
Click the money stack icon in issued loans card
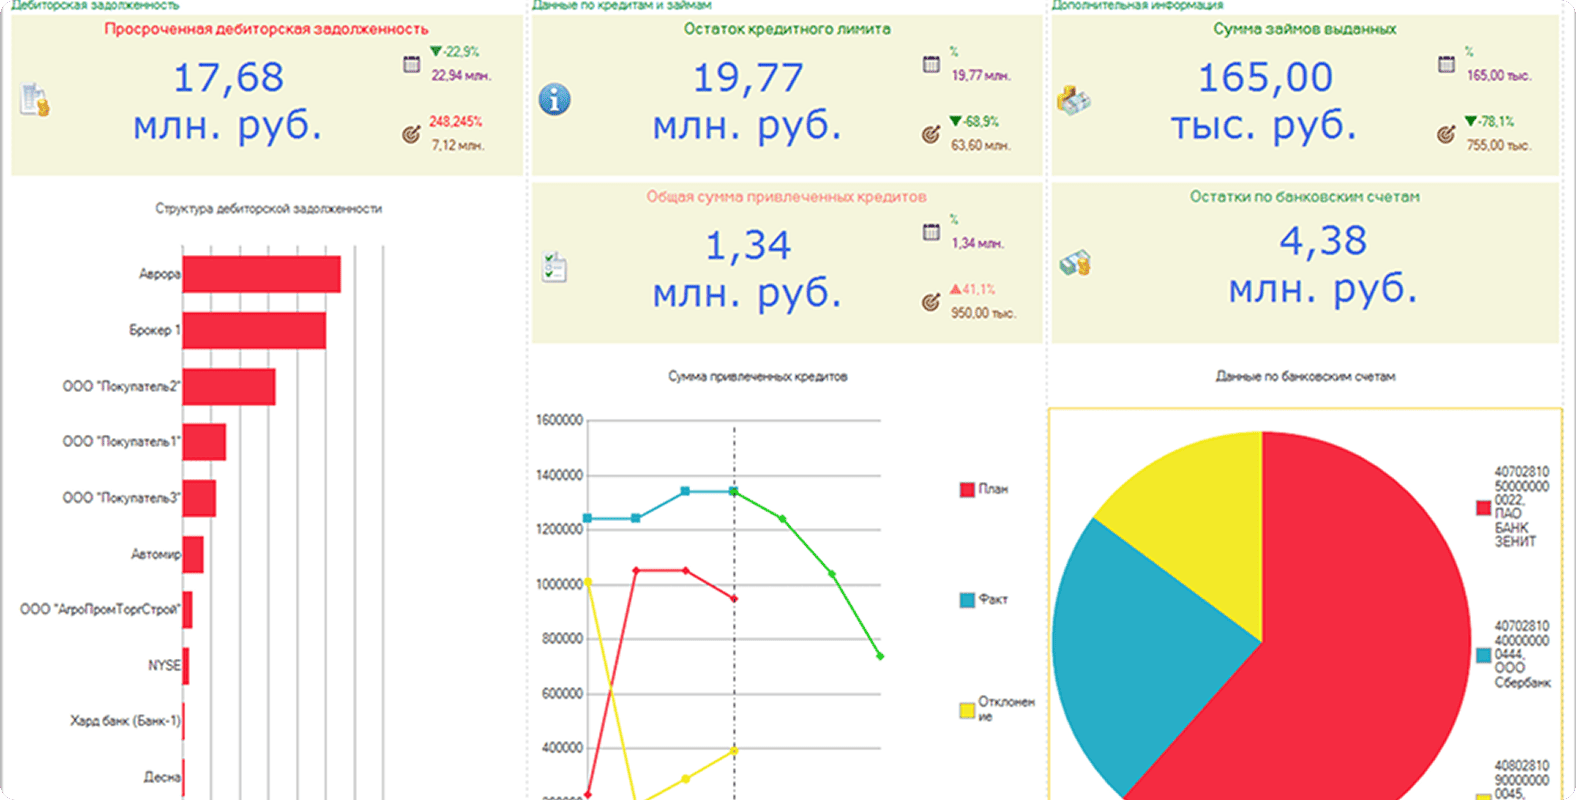pos(1074,100)
